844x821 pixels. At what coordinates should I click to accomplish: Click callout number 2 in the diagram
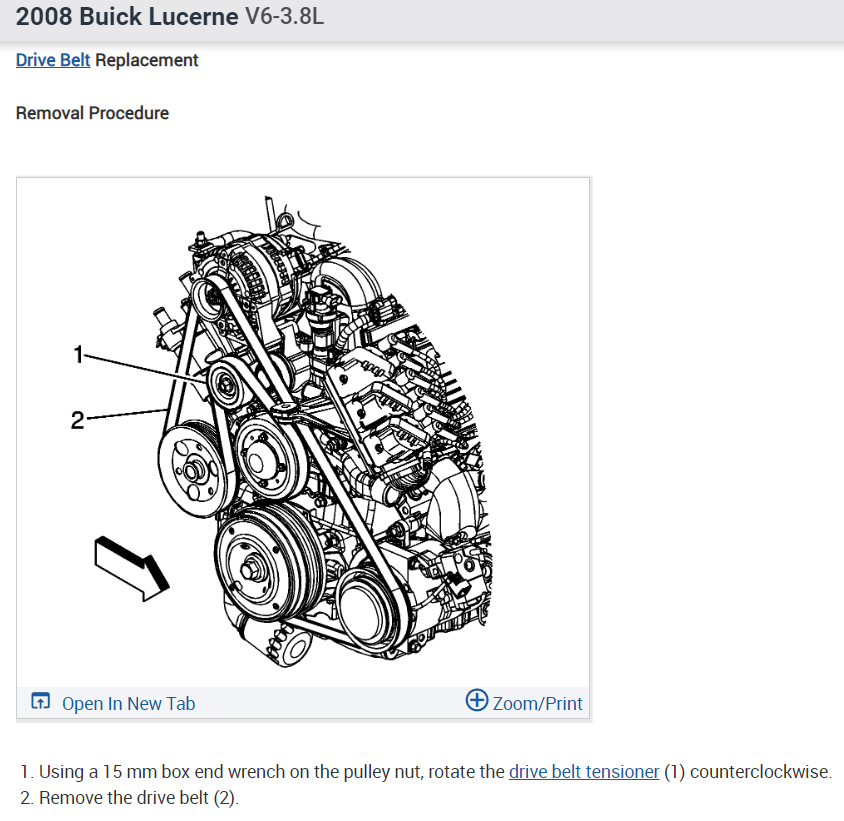tap(78, 420)
